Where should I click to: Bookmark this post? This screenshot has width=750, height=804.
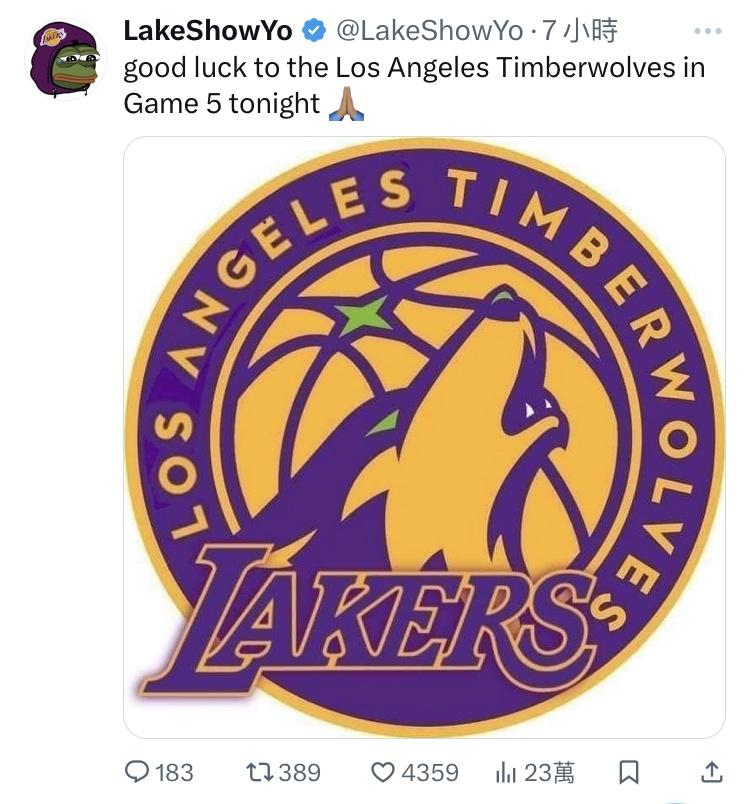pos(629,772)
